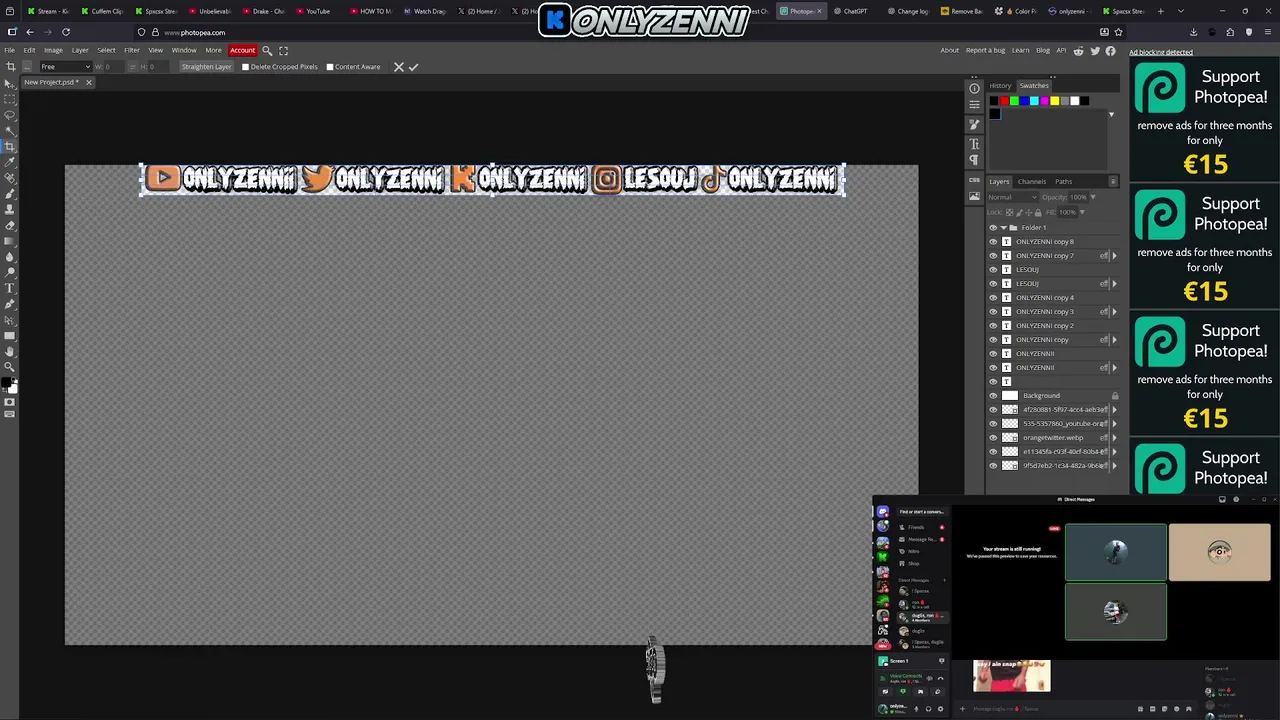Open the search magnifier in menu bar
The image size is (1280, 720).
(267, 50)
